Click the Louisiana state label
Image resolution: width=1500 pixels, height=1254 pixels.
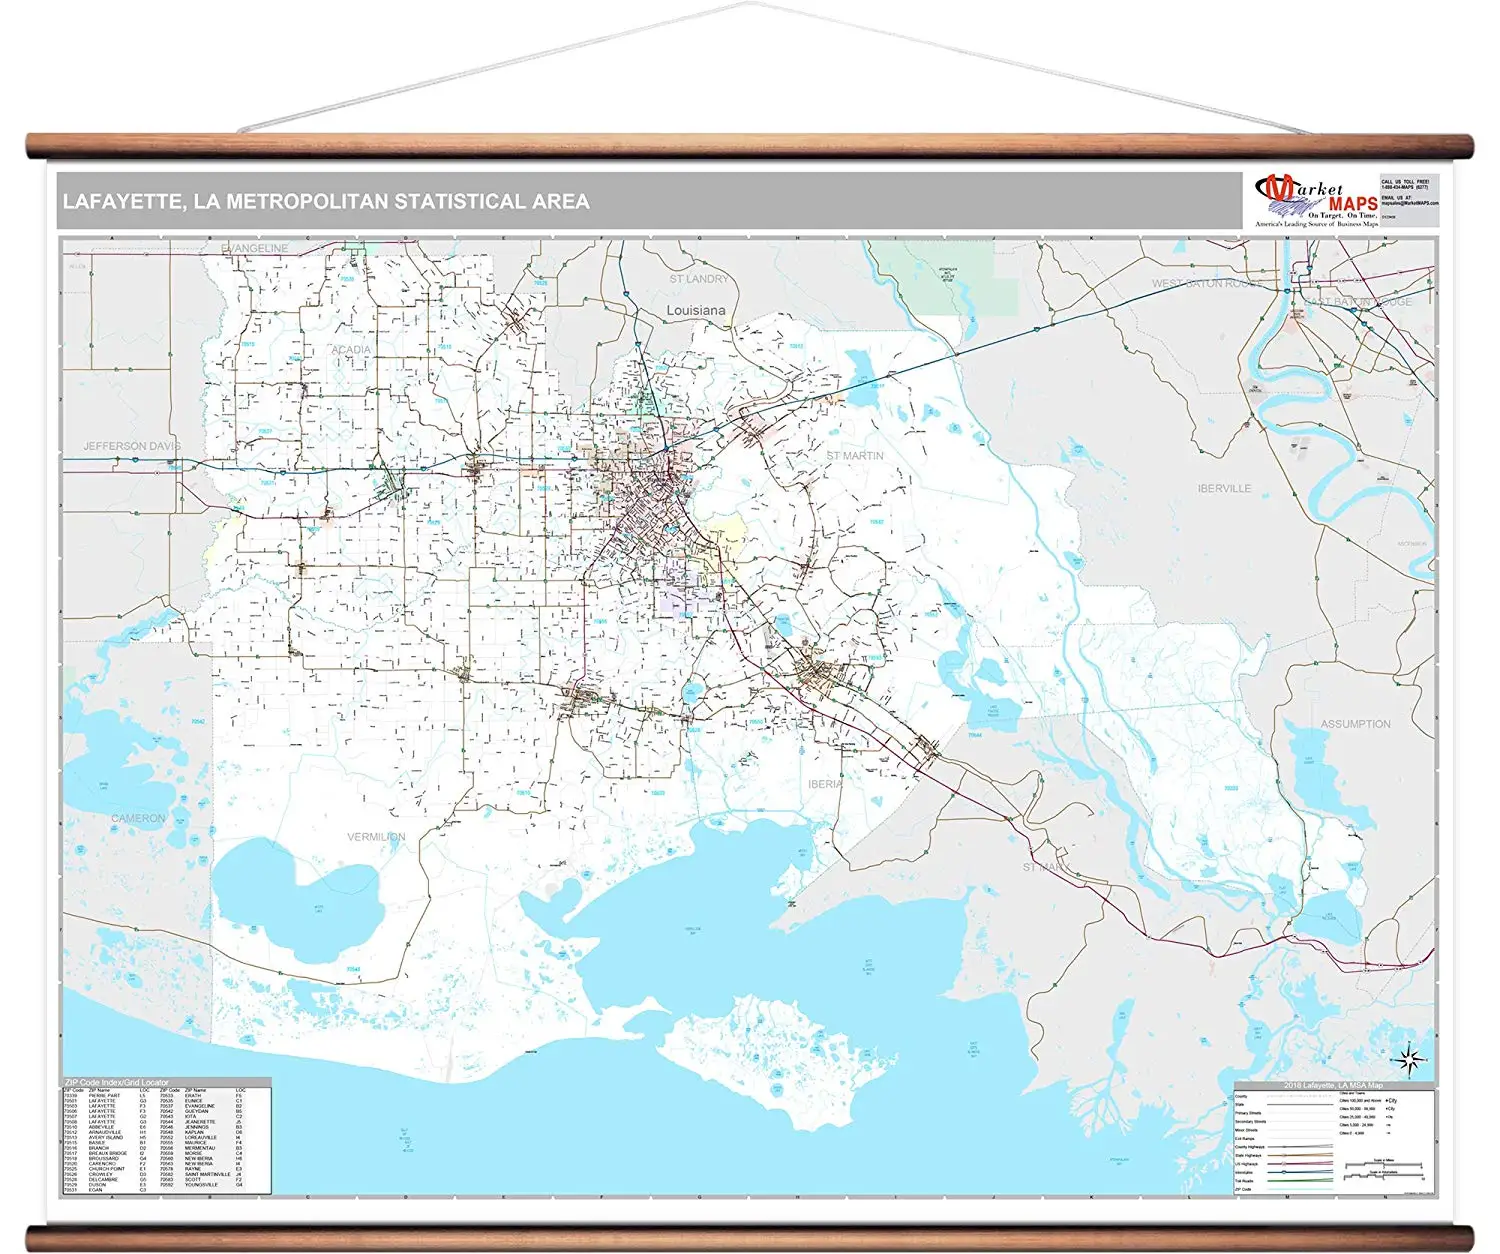[696, 311]
